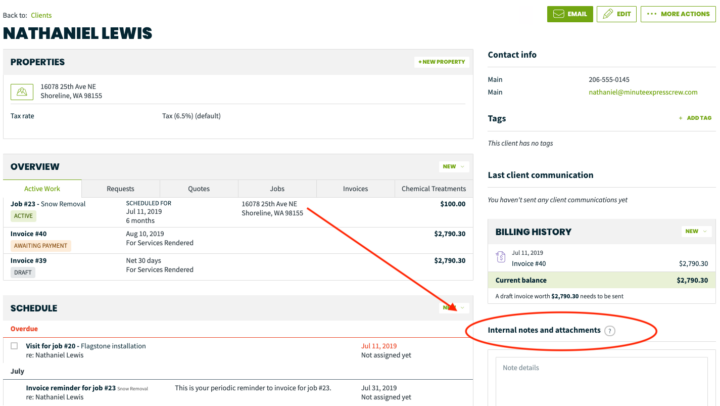The height and width of the screenshot is (406, 720).
Task: Click the property map icon
Action: 20,91
